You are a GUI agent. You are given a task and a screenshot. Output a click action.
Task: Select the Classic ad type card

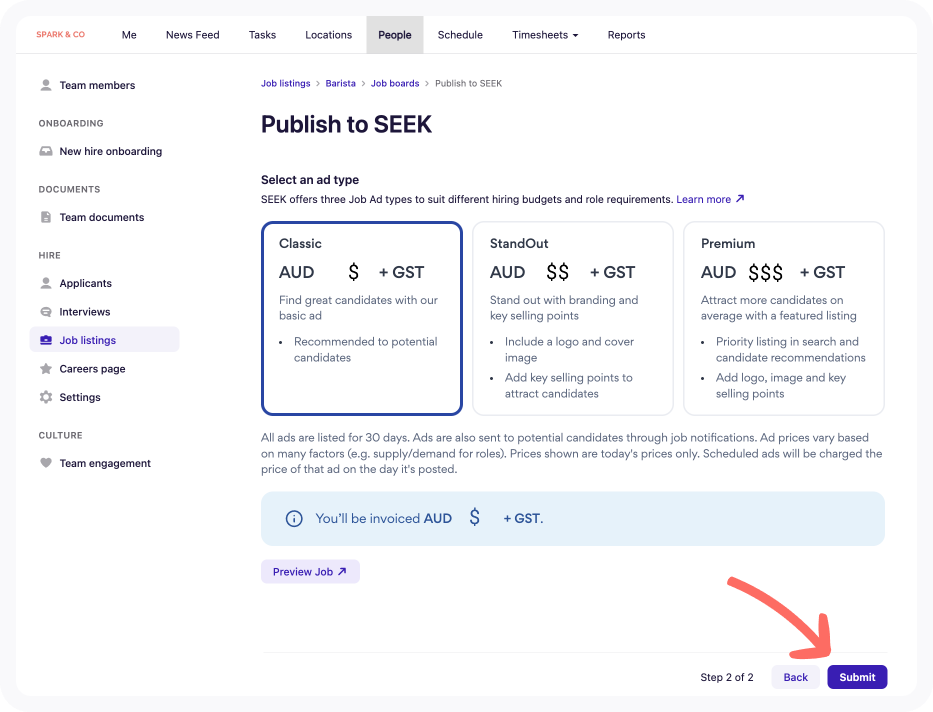[362, 318]
